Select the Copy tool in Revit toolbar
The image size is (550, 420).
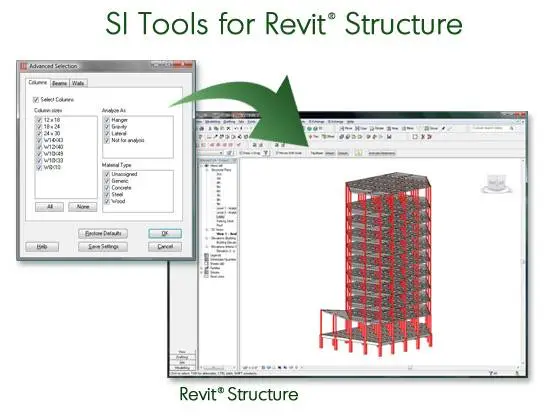pos(361,128)
